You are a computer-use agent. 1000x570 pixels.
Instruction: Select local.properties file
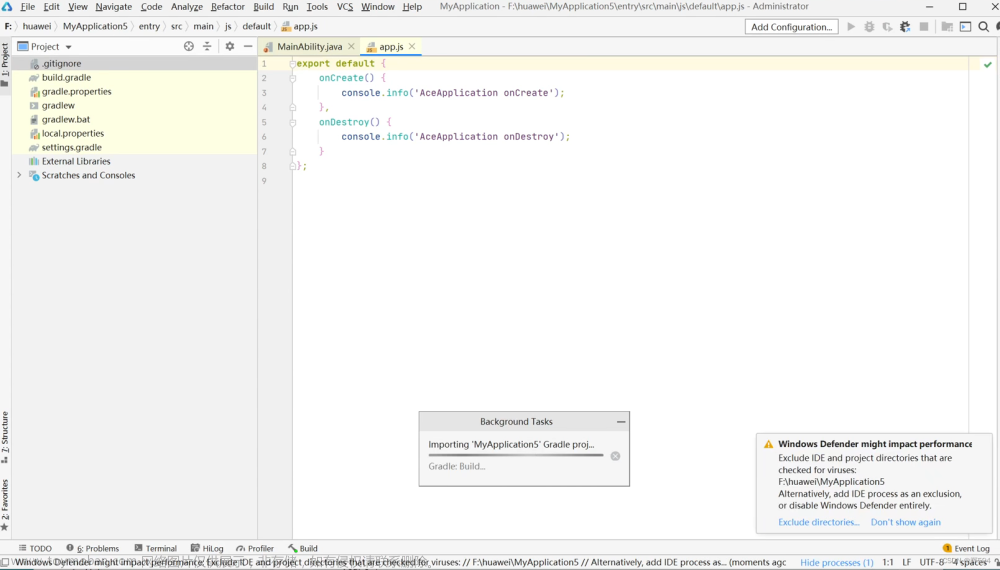pyautogui.click(x=135, y=134)
